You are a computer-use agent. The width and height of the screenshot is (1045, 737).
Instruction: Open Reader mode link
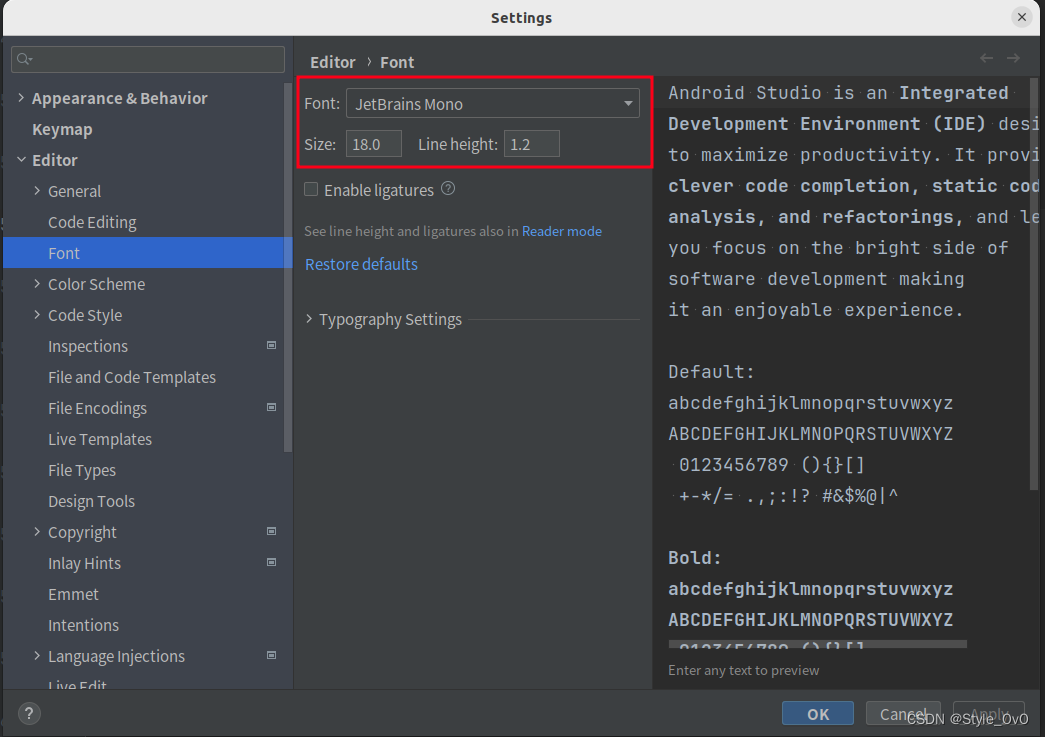click(562, 231)
